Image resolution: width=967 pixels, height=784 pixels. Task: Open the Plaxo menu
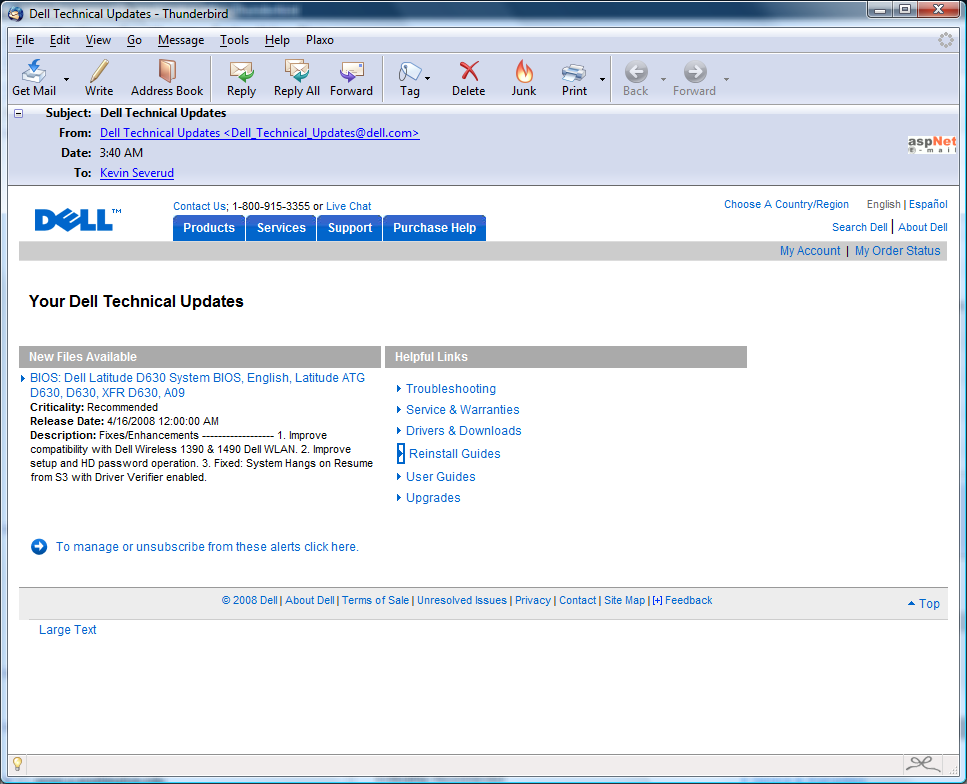pyautogui.click(x=319, y=40)
